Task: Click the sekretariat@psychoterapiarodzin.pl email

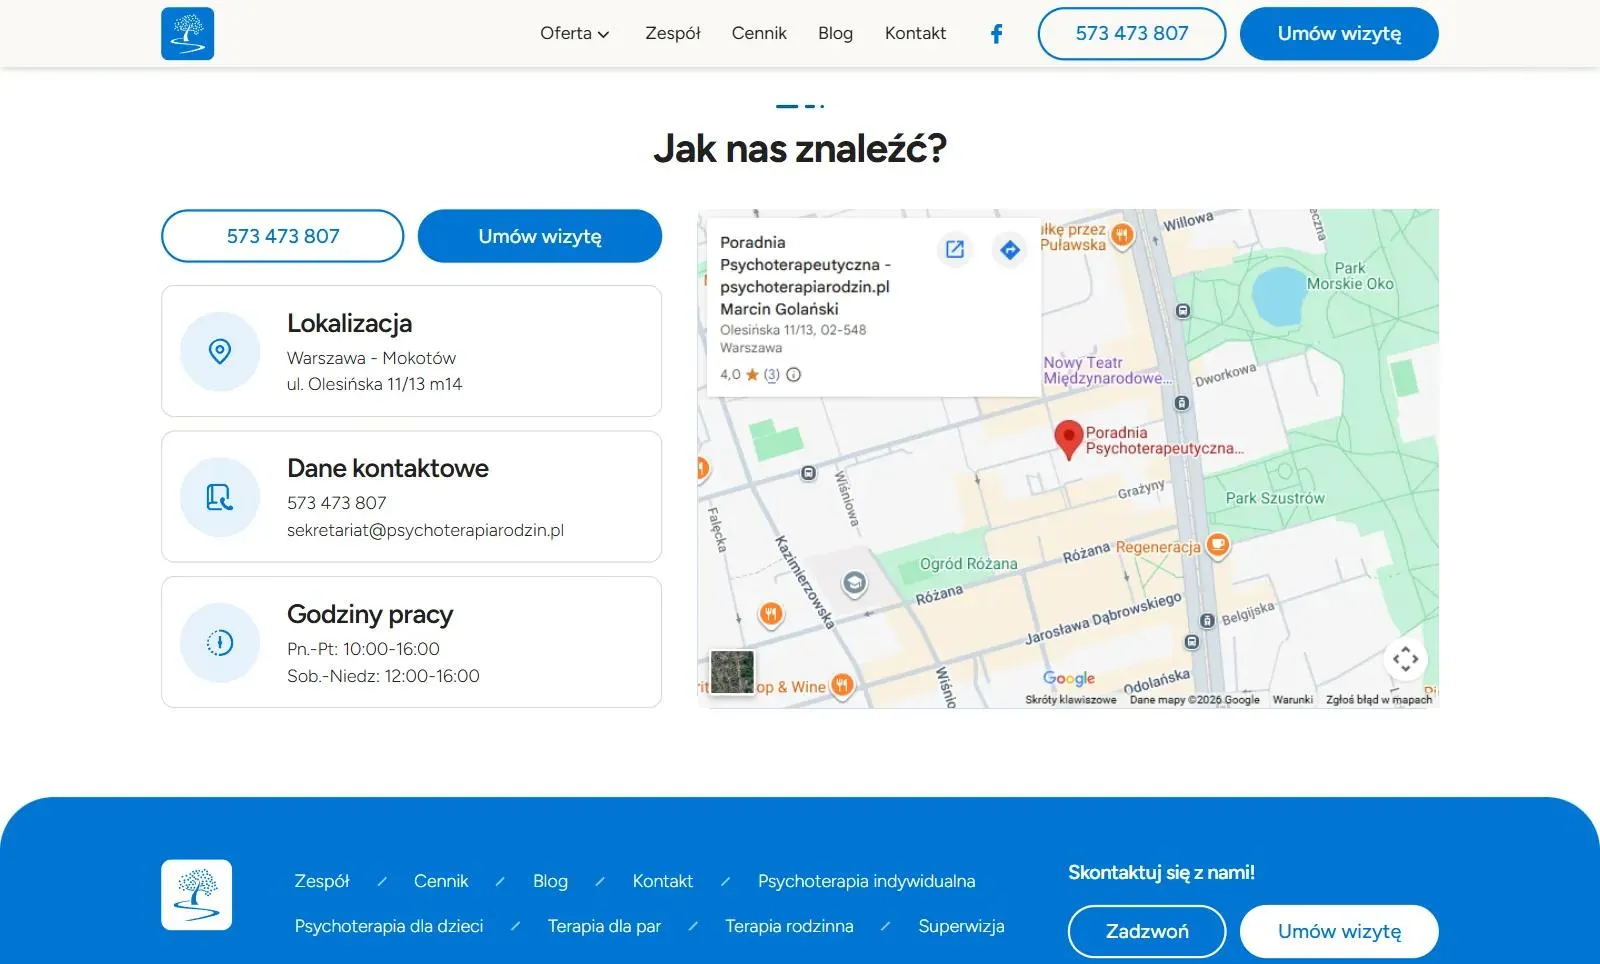Action: [425, 530]
